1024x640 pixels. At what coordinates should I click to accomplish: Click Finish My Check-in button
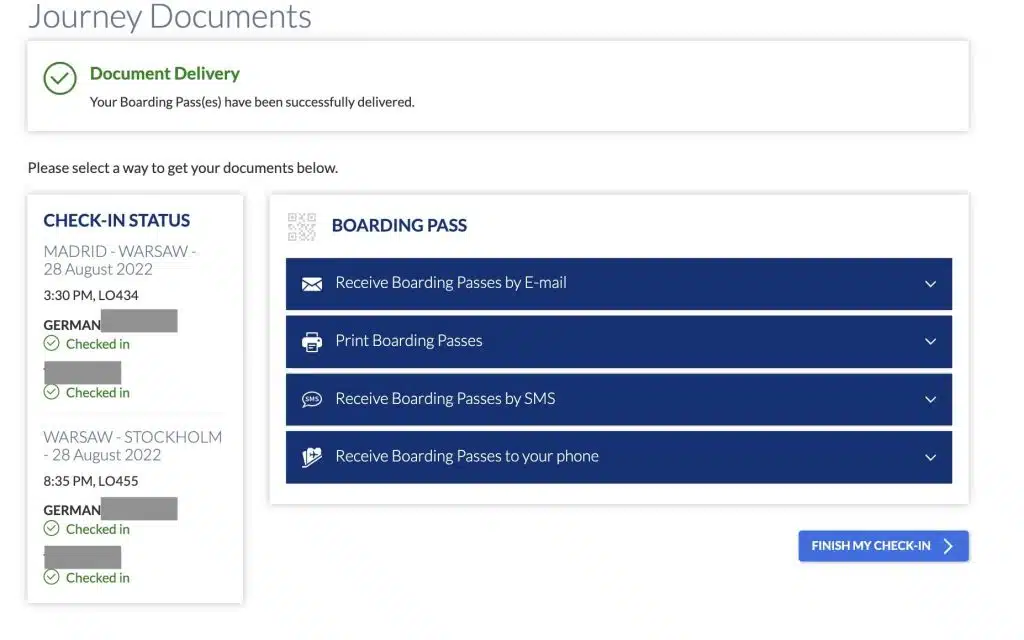(883, 546)
